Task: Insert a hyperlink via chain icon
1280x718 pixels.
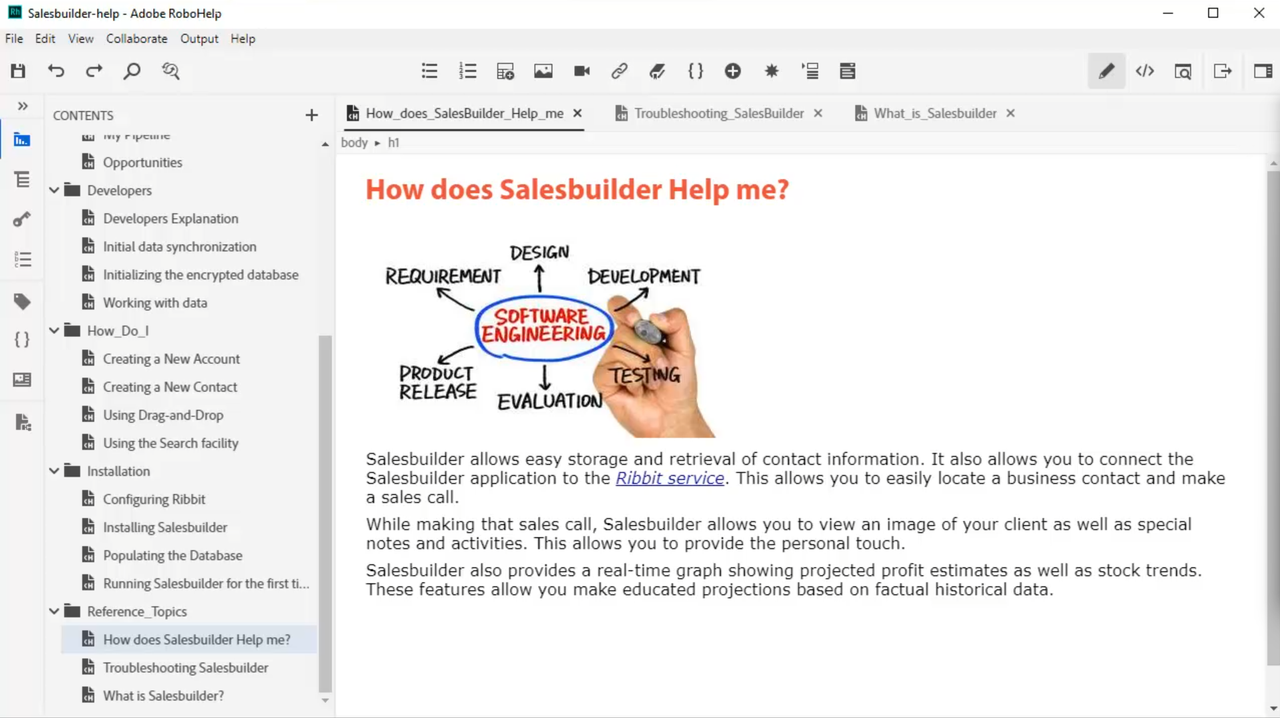Action: pyautogui.click(x=619, y=71)
